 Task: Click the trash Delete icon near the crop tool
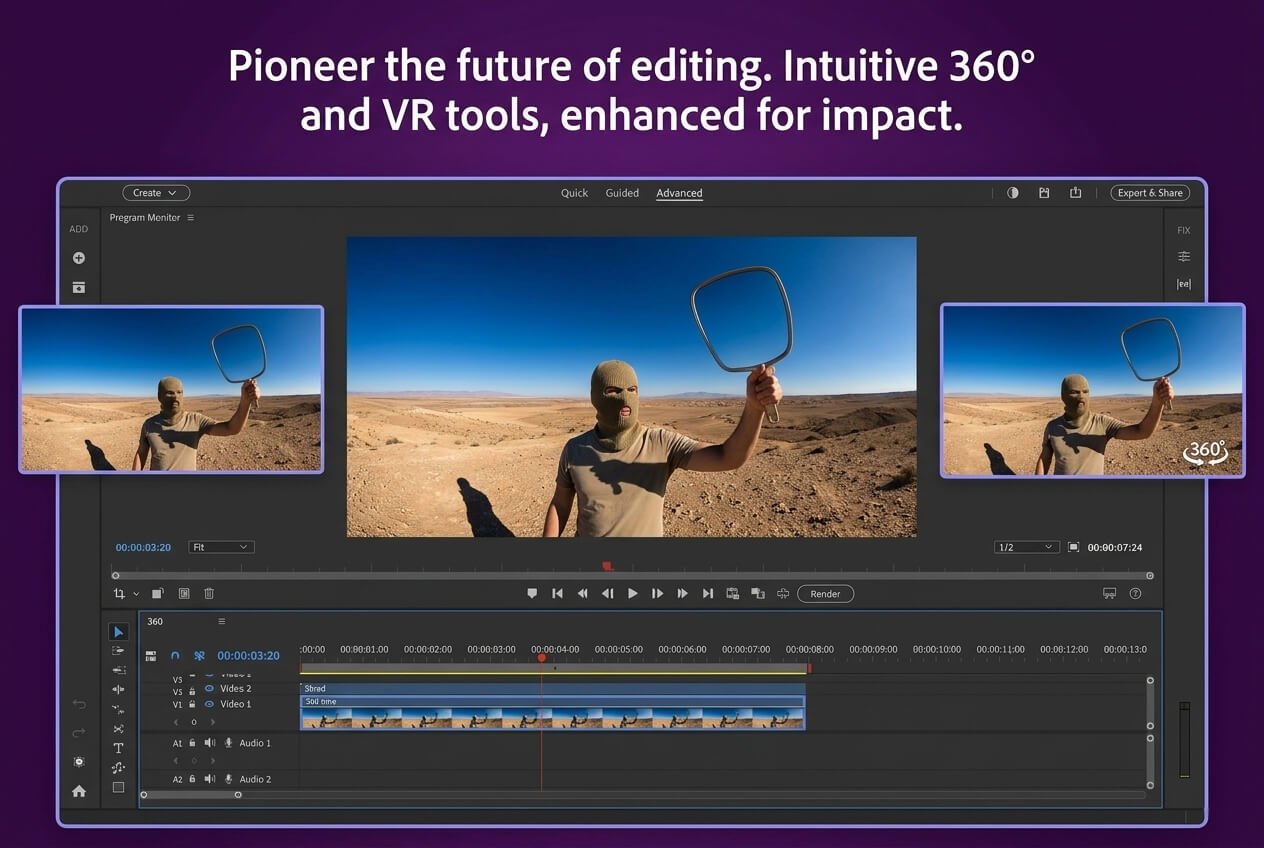pos(208,593)
